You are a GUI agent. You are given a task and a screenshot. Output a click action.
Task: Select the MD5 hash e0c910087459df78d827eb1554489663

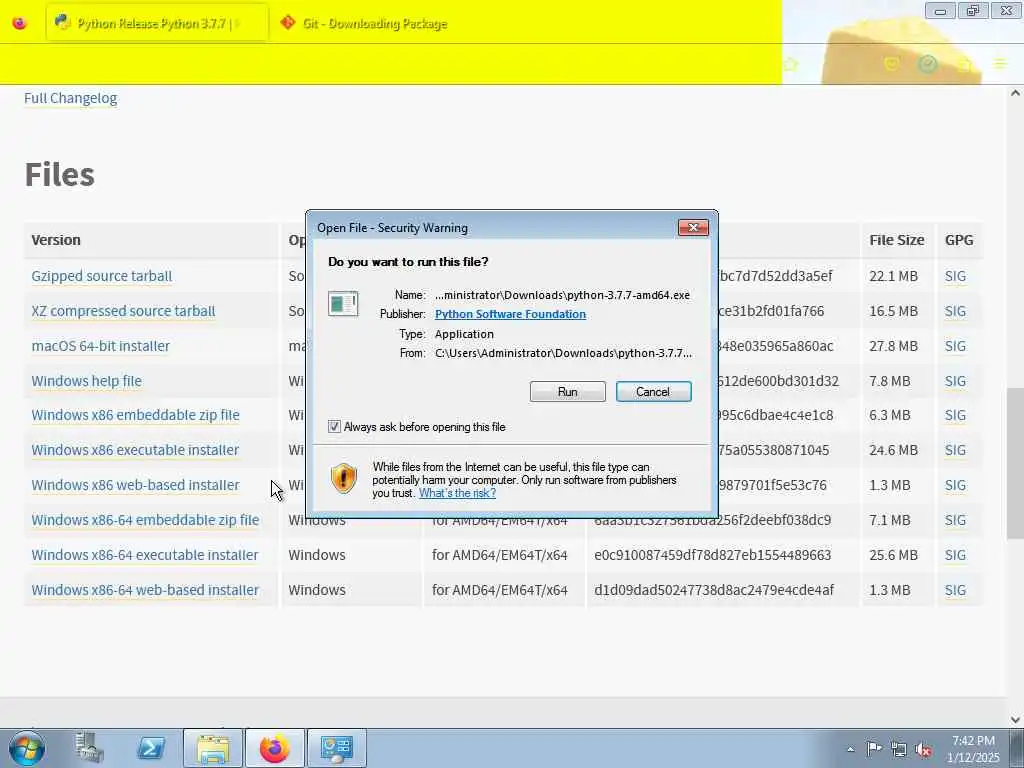(x=712, y=554)
